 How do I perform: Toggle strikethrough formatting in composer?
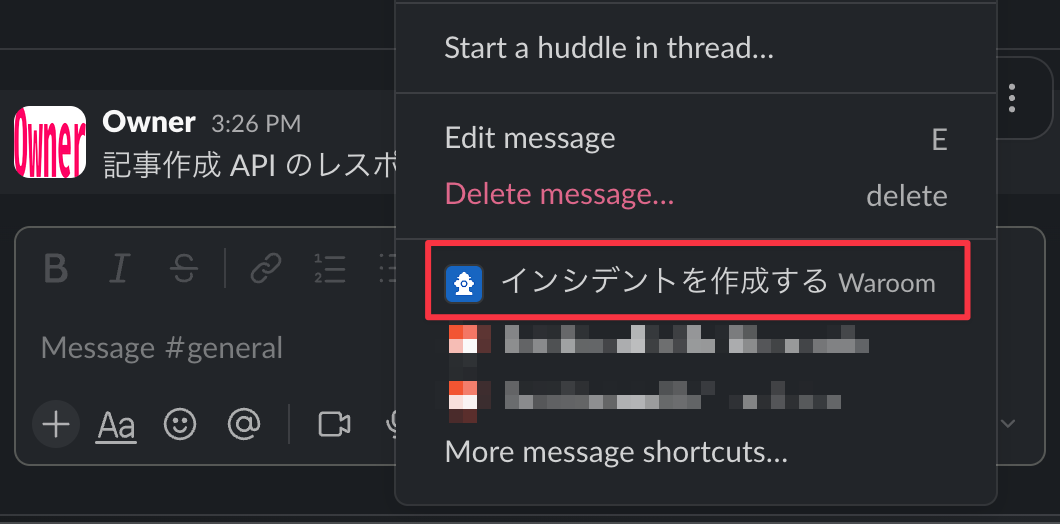(x=183, y=269)
